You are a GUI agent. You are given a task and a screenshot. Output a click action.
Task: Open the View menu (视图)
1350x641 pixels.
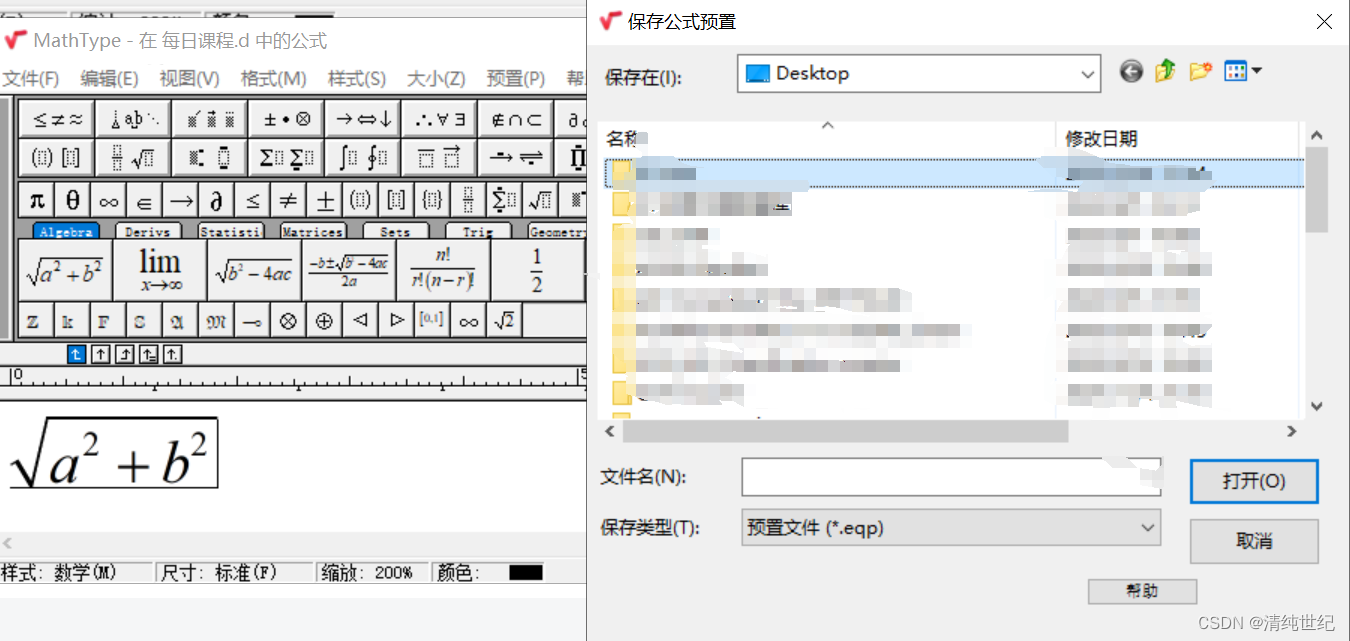click(x=189, y=78)
